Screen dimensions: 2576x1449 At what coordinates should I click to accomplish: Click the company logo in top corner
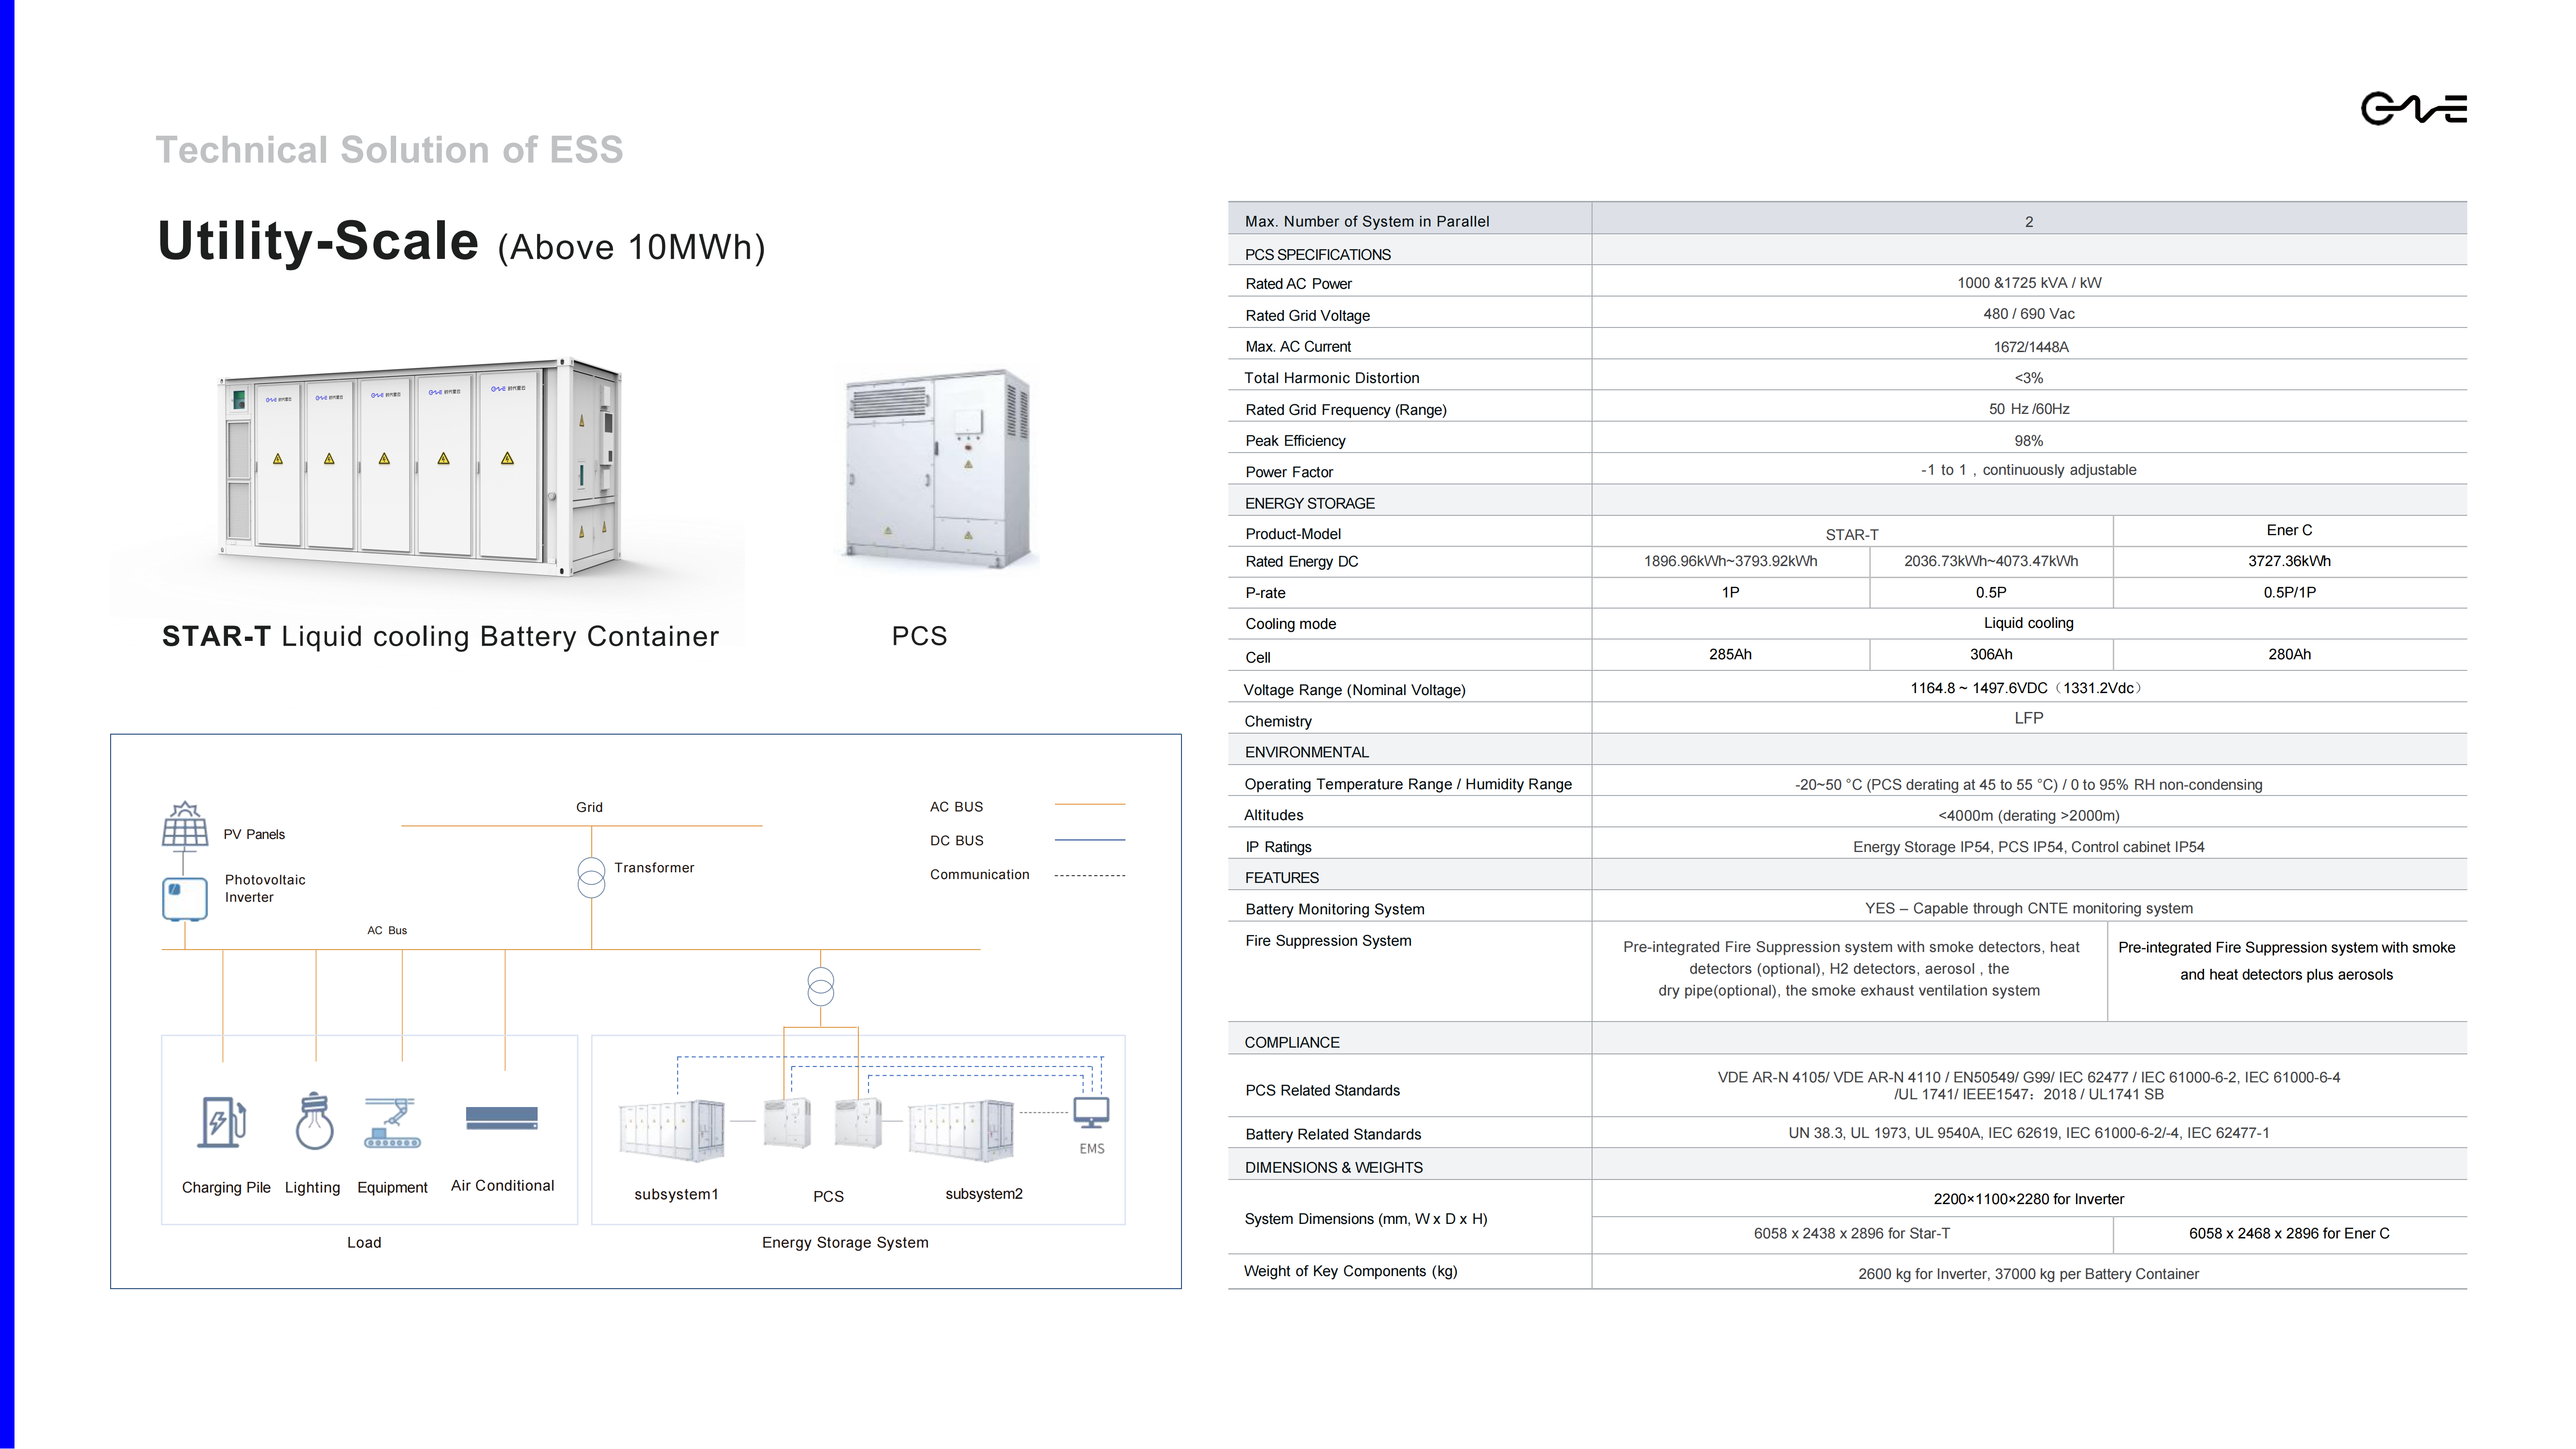(2413, 108)
